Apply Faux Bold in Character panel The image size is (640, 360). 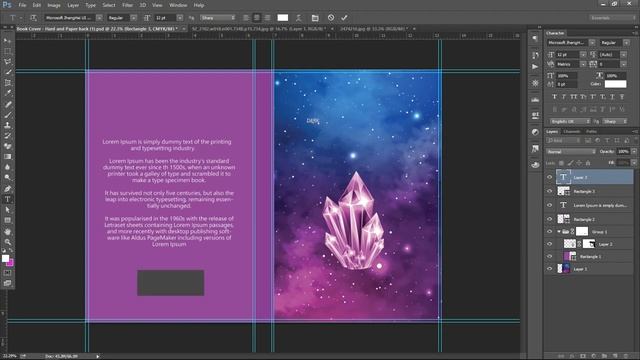(554, 97)
